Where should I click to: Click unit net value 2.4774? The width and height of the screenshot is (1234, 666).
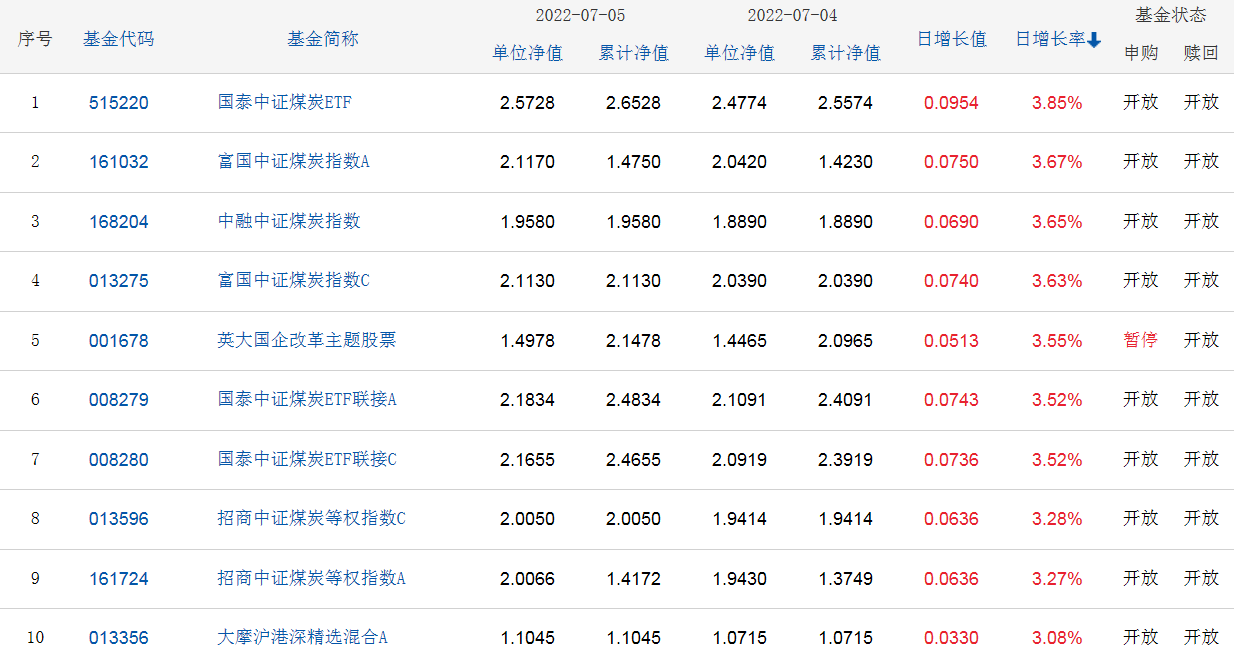(x=739, y=103)
